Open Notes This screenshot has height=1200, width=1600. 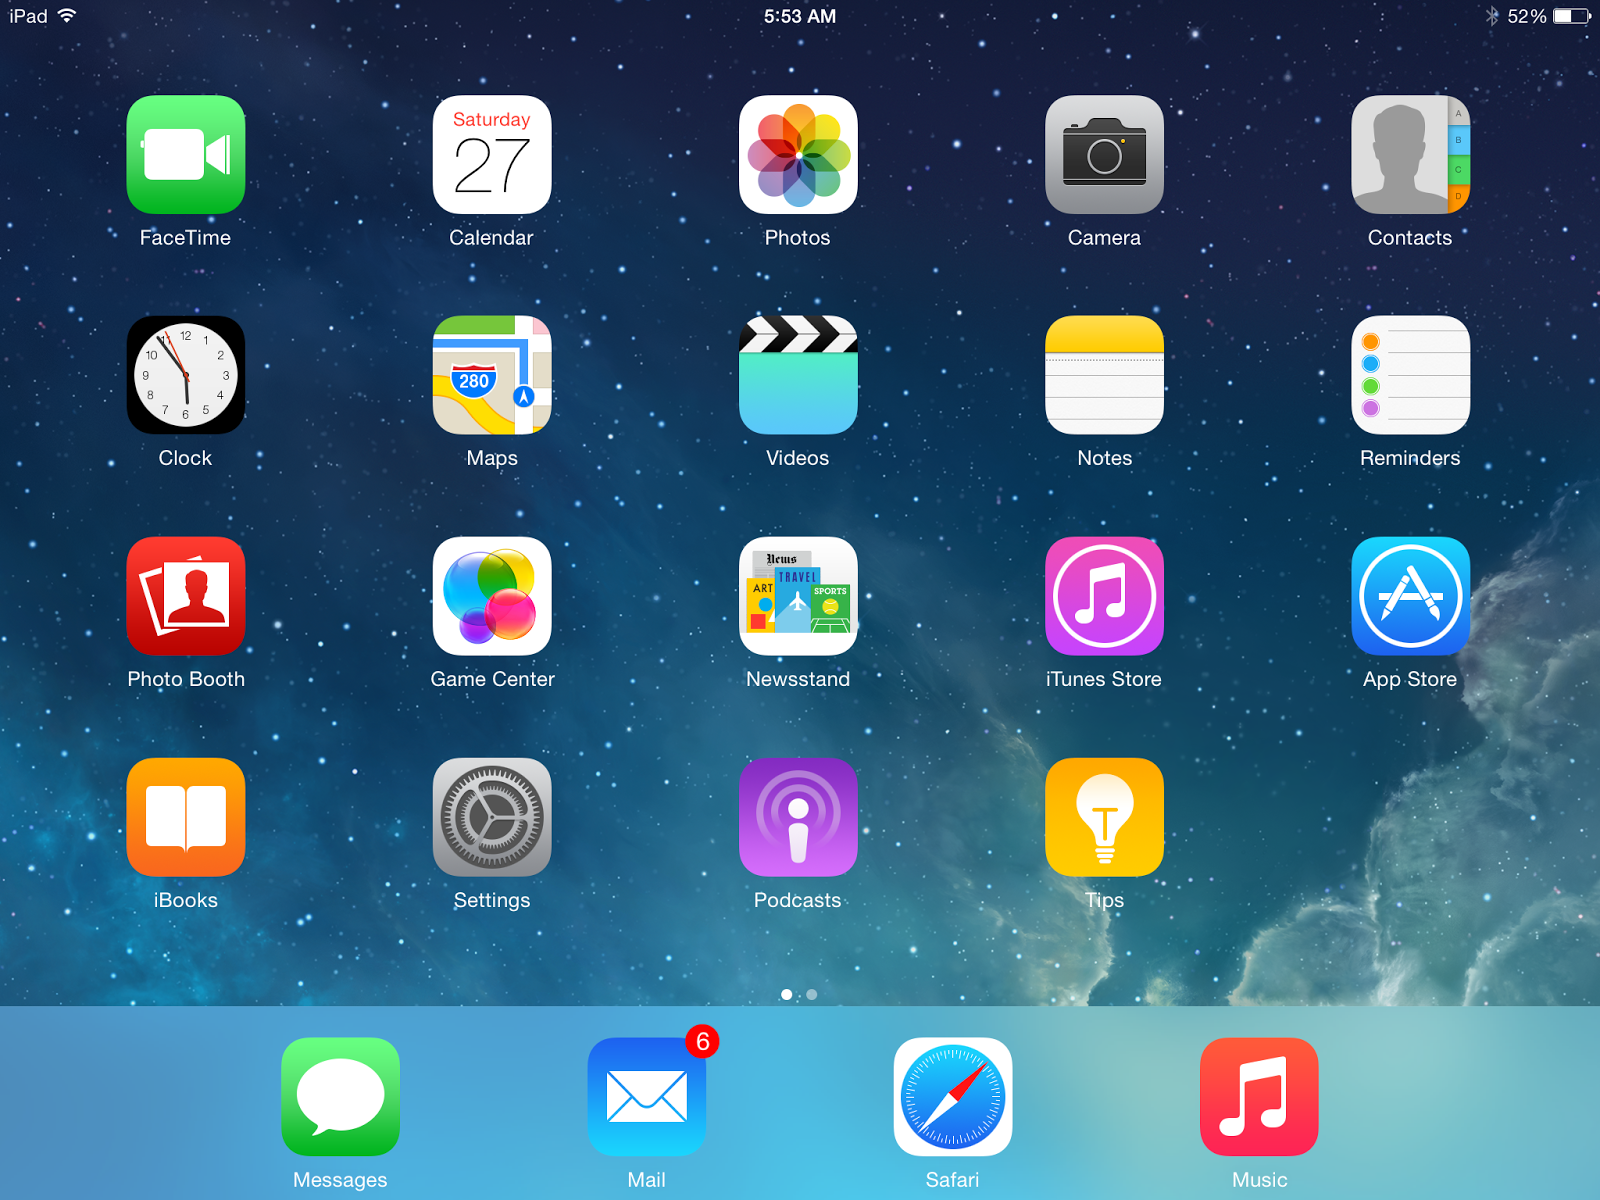[1104, 376]
